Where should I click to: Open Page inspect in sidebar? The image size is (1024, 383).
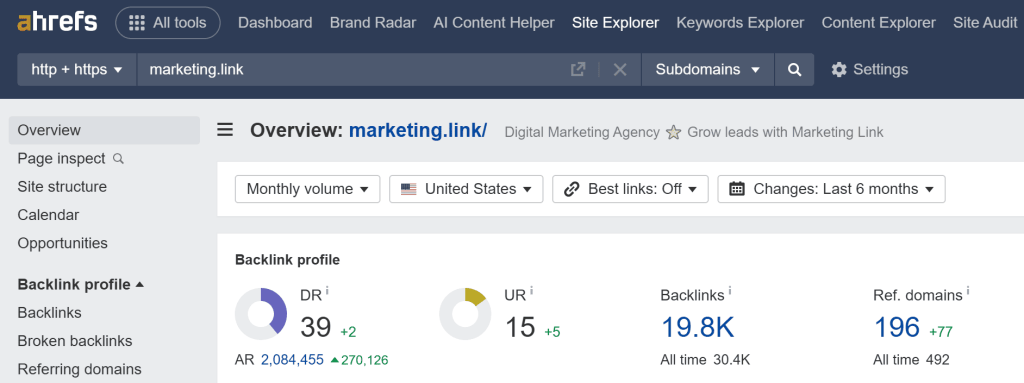coord(71,158)
